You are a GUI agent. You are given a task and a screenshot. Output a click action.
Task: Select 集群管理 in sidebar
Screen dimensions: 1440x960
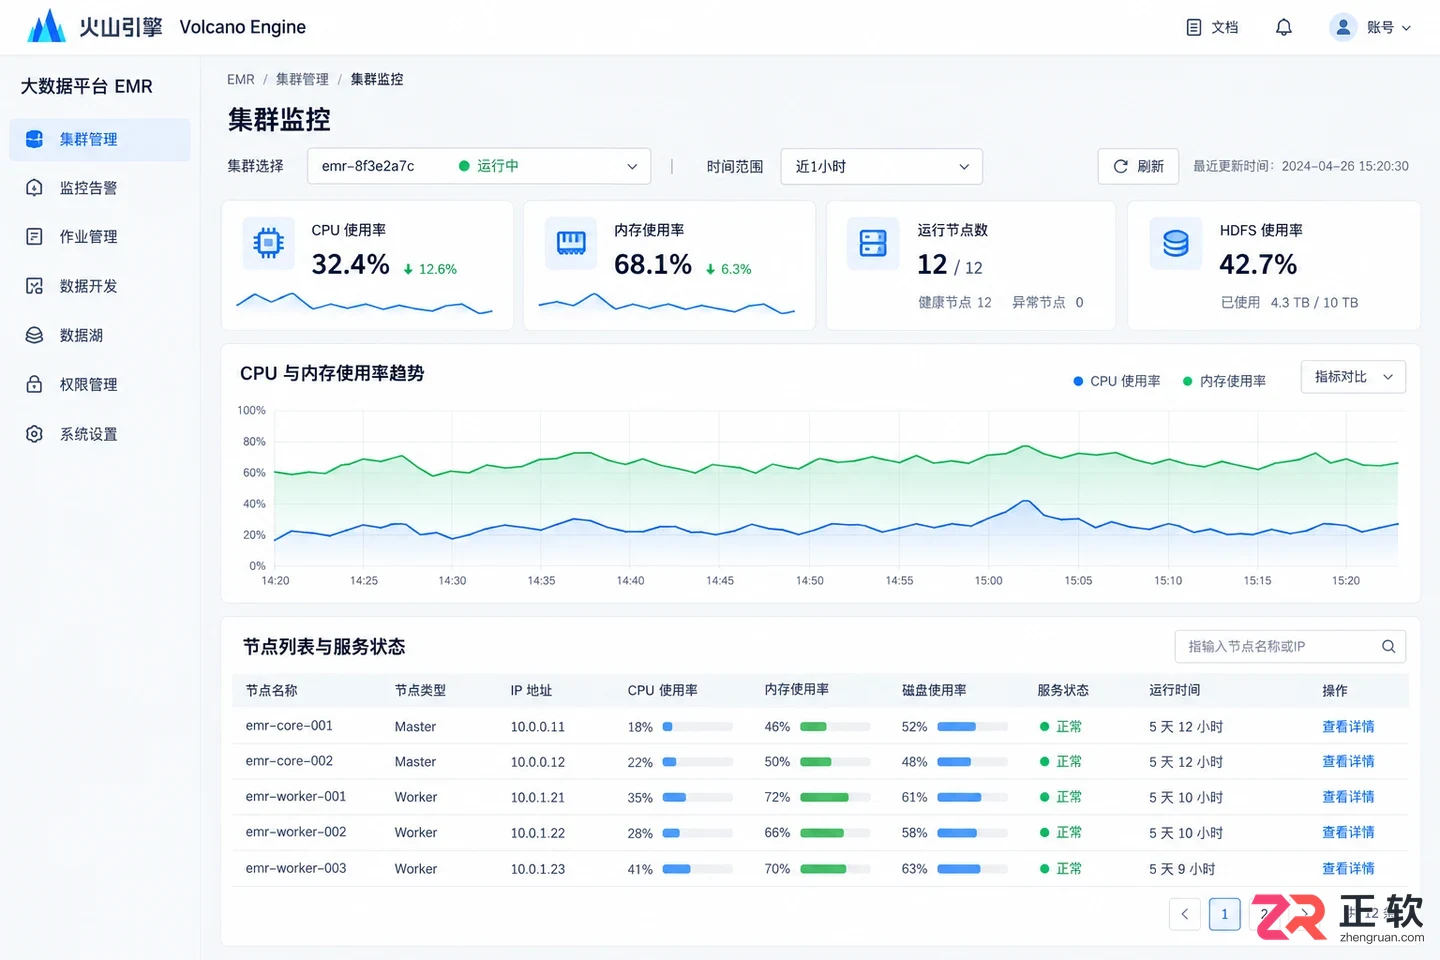100,139
